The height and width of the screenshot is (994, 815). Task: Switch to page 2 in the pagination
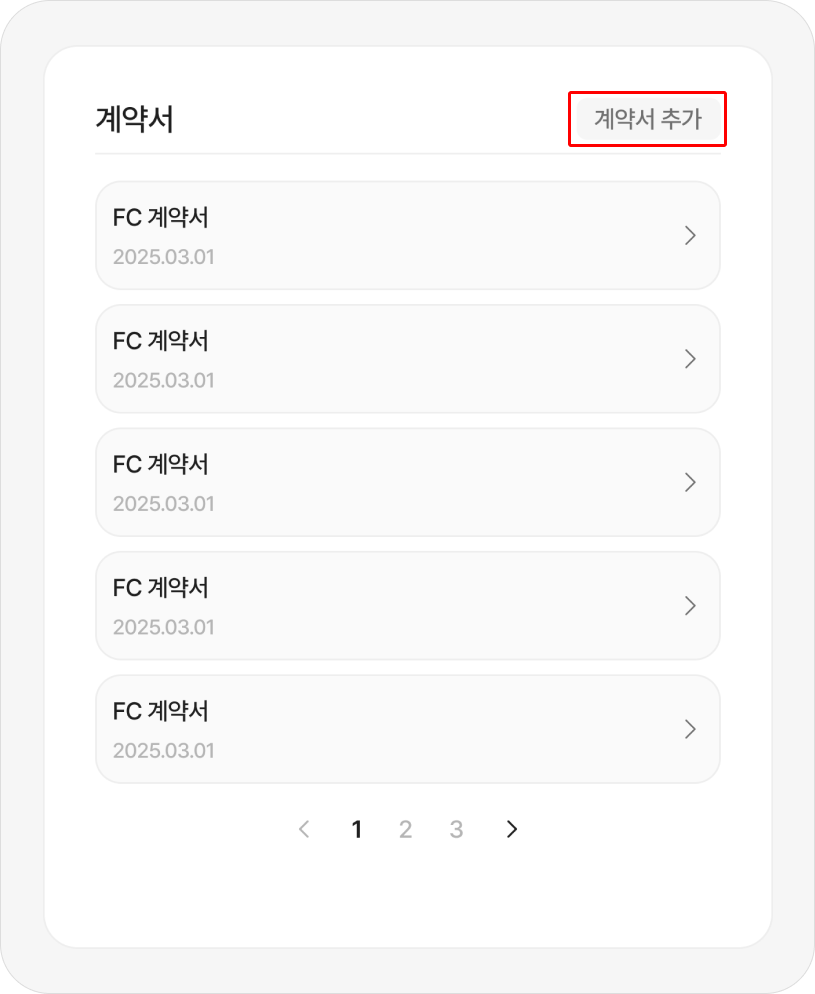pyautogui.click(x=405, y=829)
